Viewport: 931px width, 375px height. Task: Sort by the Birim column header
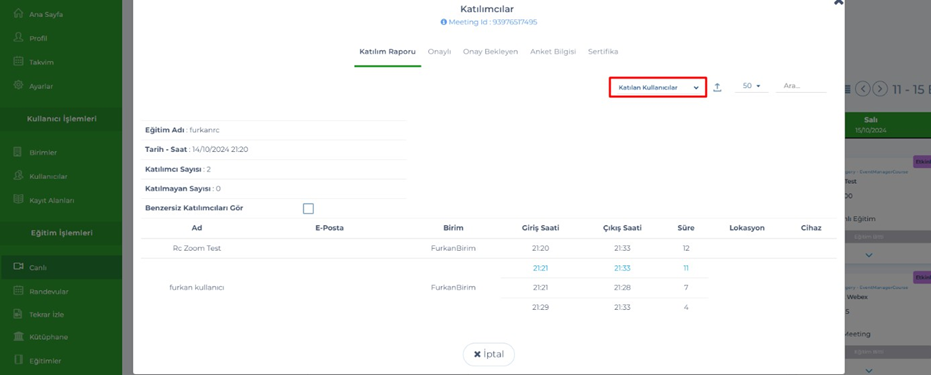point(453,228)
